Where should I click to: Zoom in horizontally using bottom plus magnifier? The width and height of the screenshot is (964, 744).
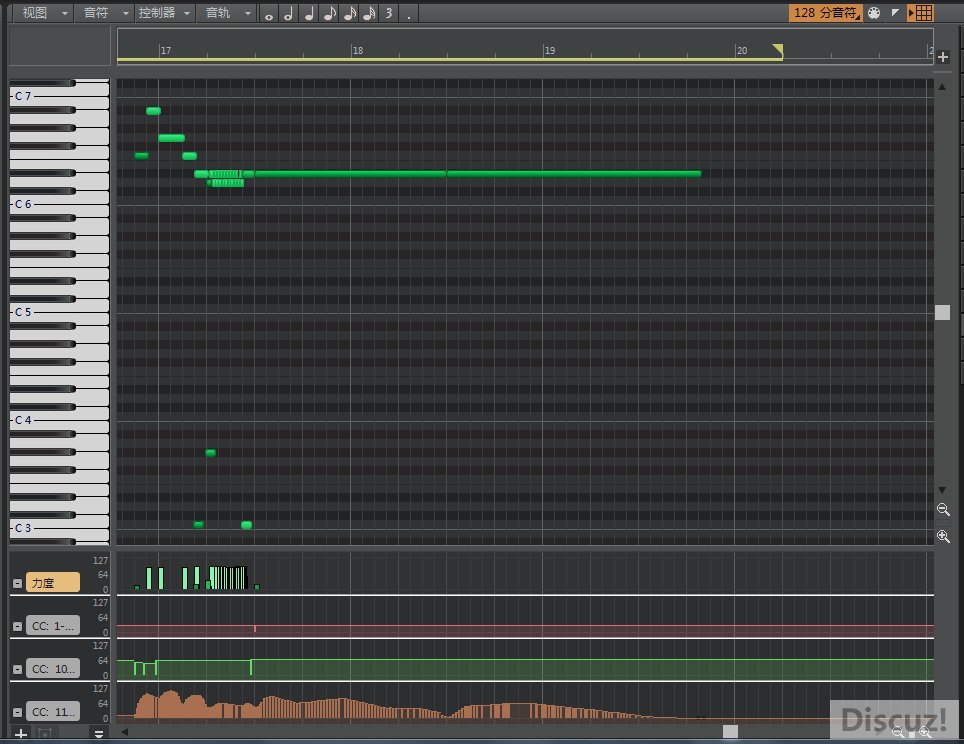pyautogui.click(x=925, y=732)
